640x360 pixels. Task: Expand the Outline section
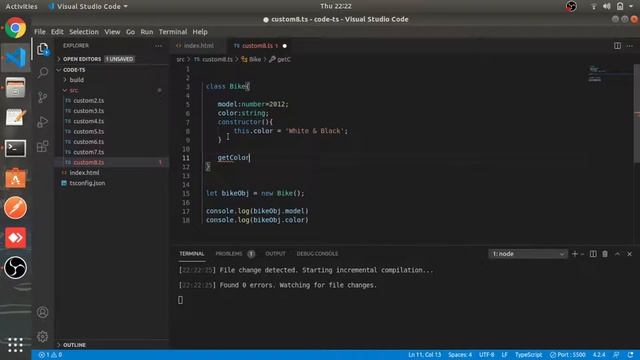coord(74,345)
